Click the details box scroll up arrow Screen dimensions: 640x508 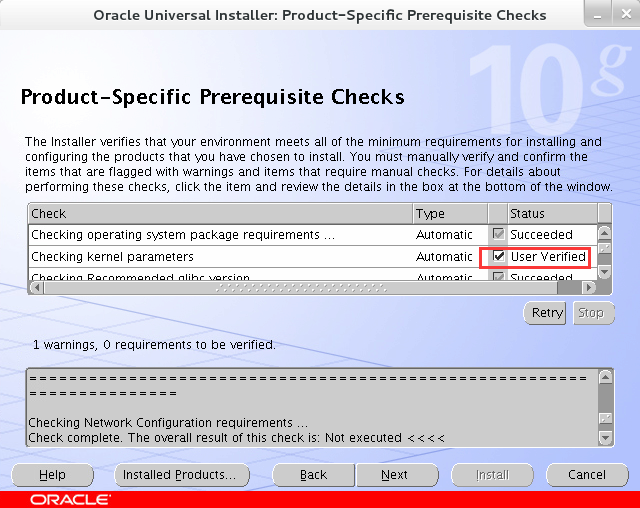pos(605,377)
